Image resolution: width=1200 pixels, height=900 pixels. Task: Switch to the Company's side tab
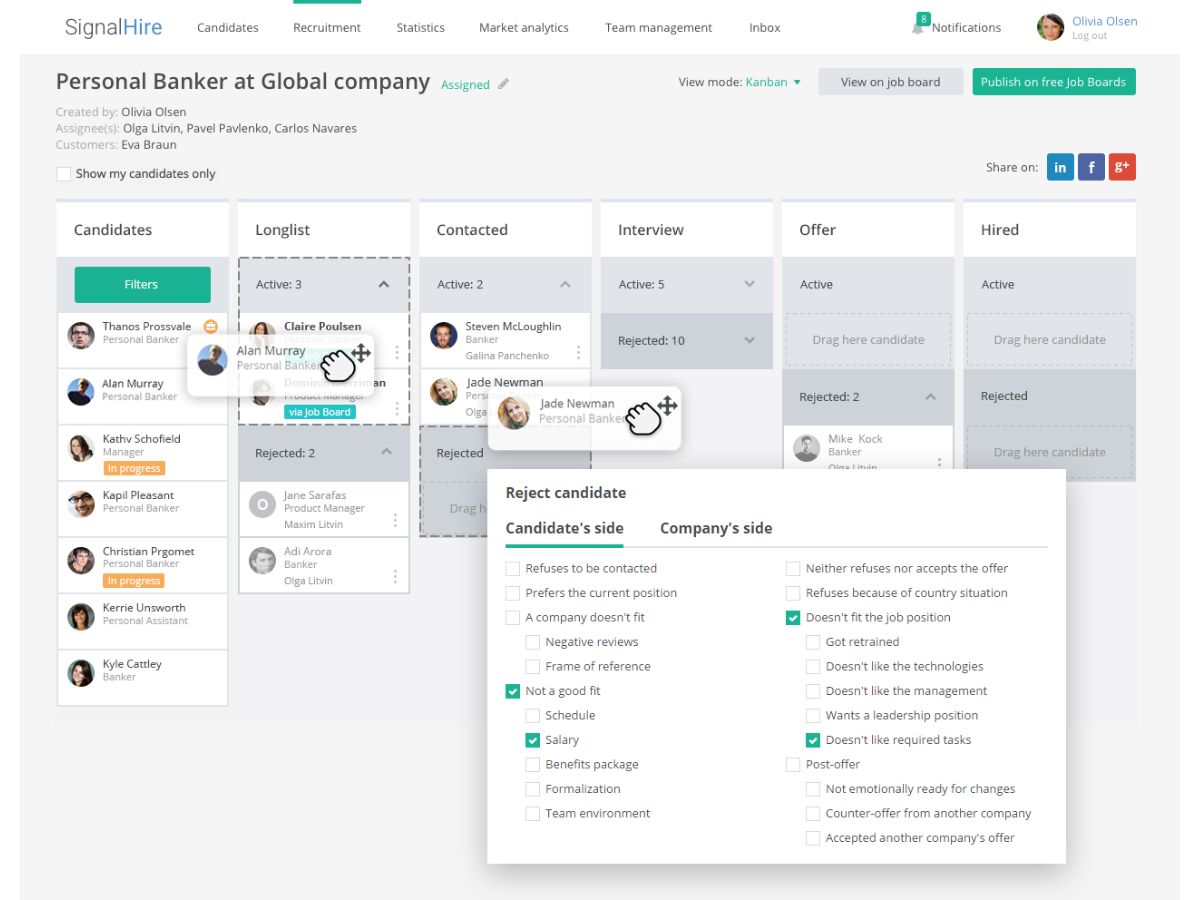coord(716,528)
